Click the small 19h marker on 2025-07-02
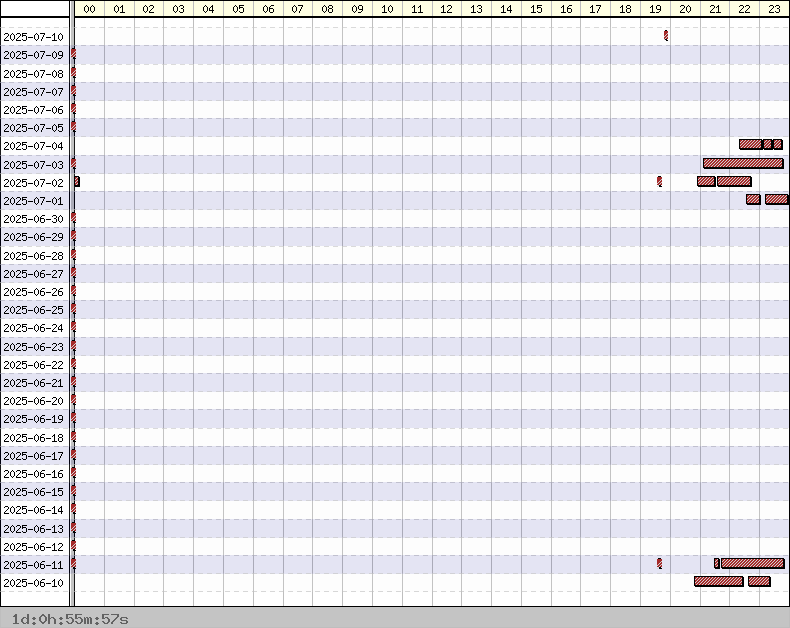Image resolution: width=790 pixels, height=628 pixels. click(660, 181)
